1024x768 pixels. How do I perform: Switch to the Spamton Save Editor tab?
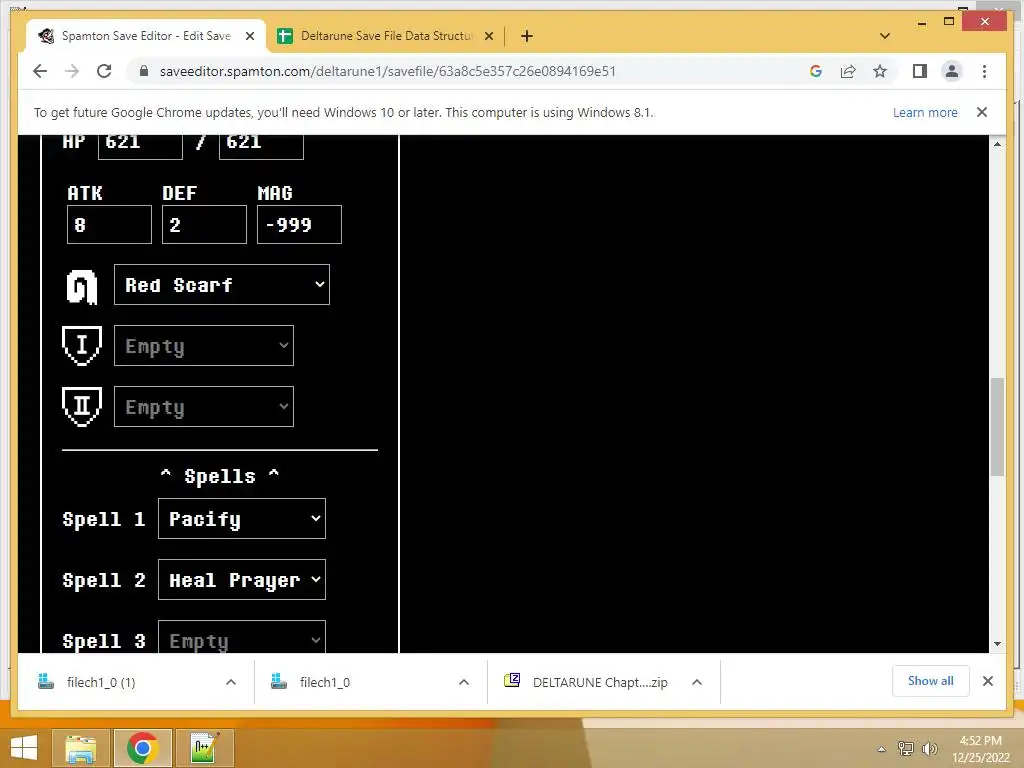pyautogui.click(x=145, y=36)
